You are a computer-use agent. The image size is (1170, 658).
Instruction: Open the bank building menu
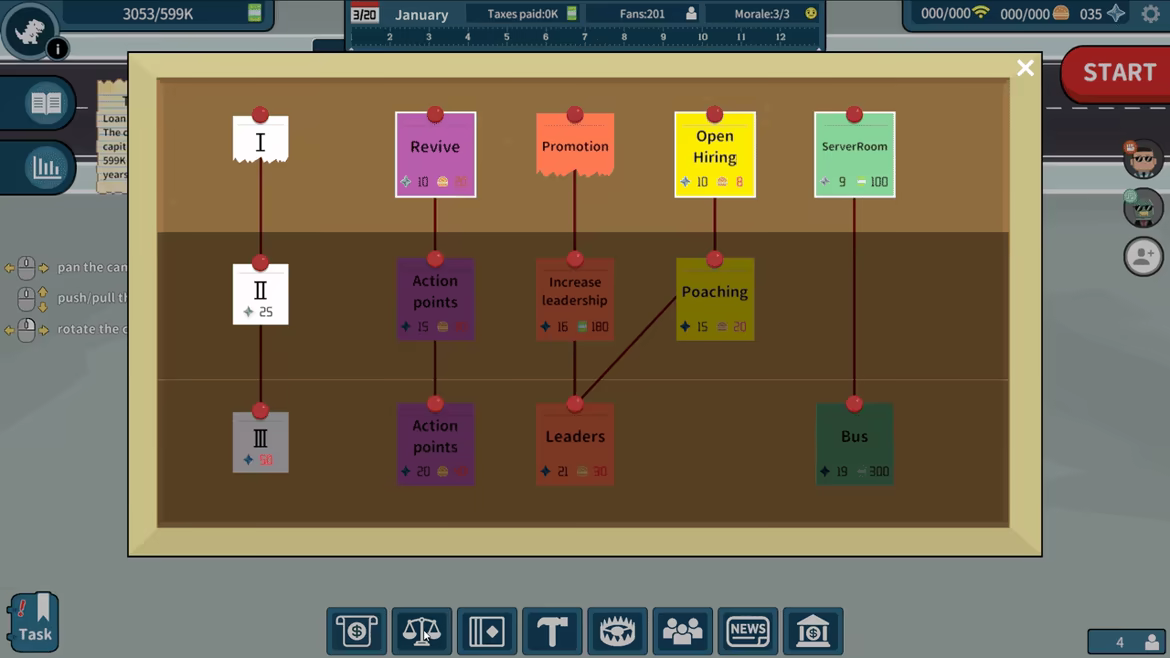tap(813, 631)
